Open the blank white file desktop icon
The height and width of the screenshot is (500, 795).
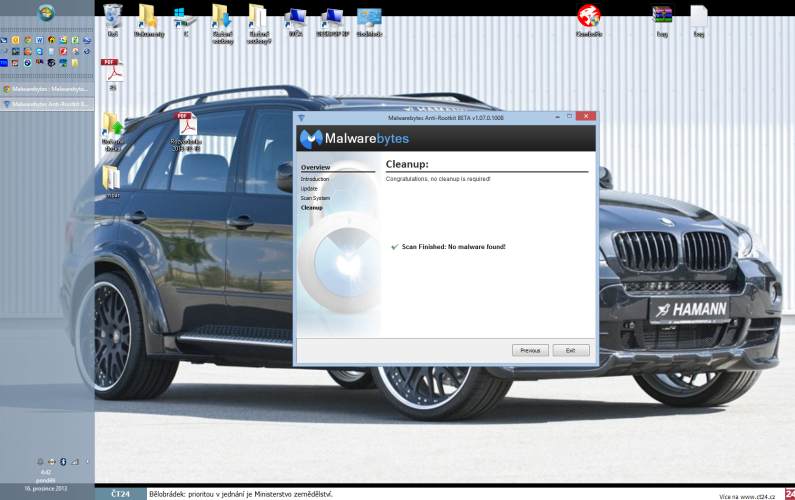[698, 17]
